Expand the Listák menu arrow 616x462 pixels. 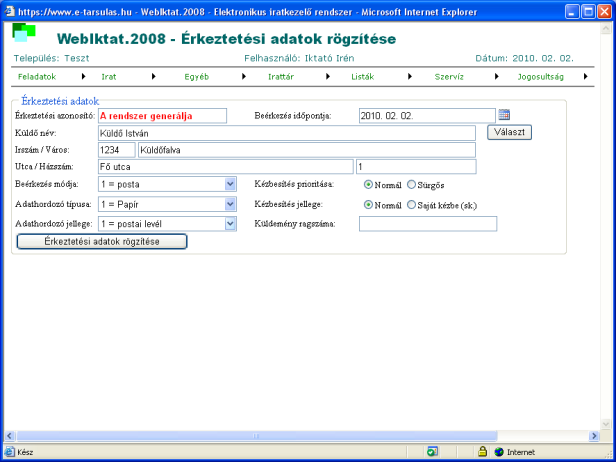[410, 77]
